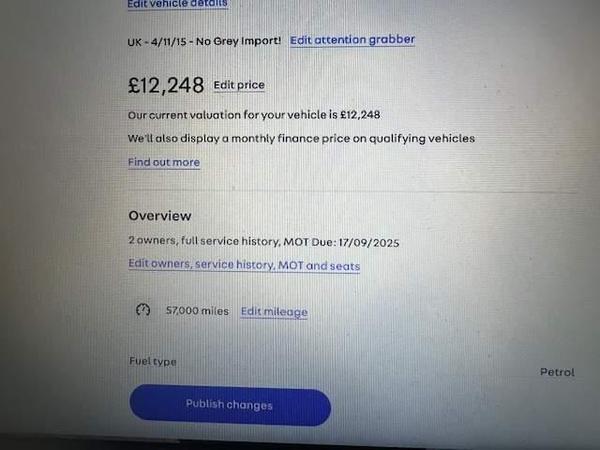This screenshot has width=600, height=450.
Task: Select the Overview section heading
Action: [160, 216]
